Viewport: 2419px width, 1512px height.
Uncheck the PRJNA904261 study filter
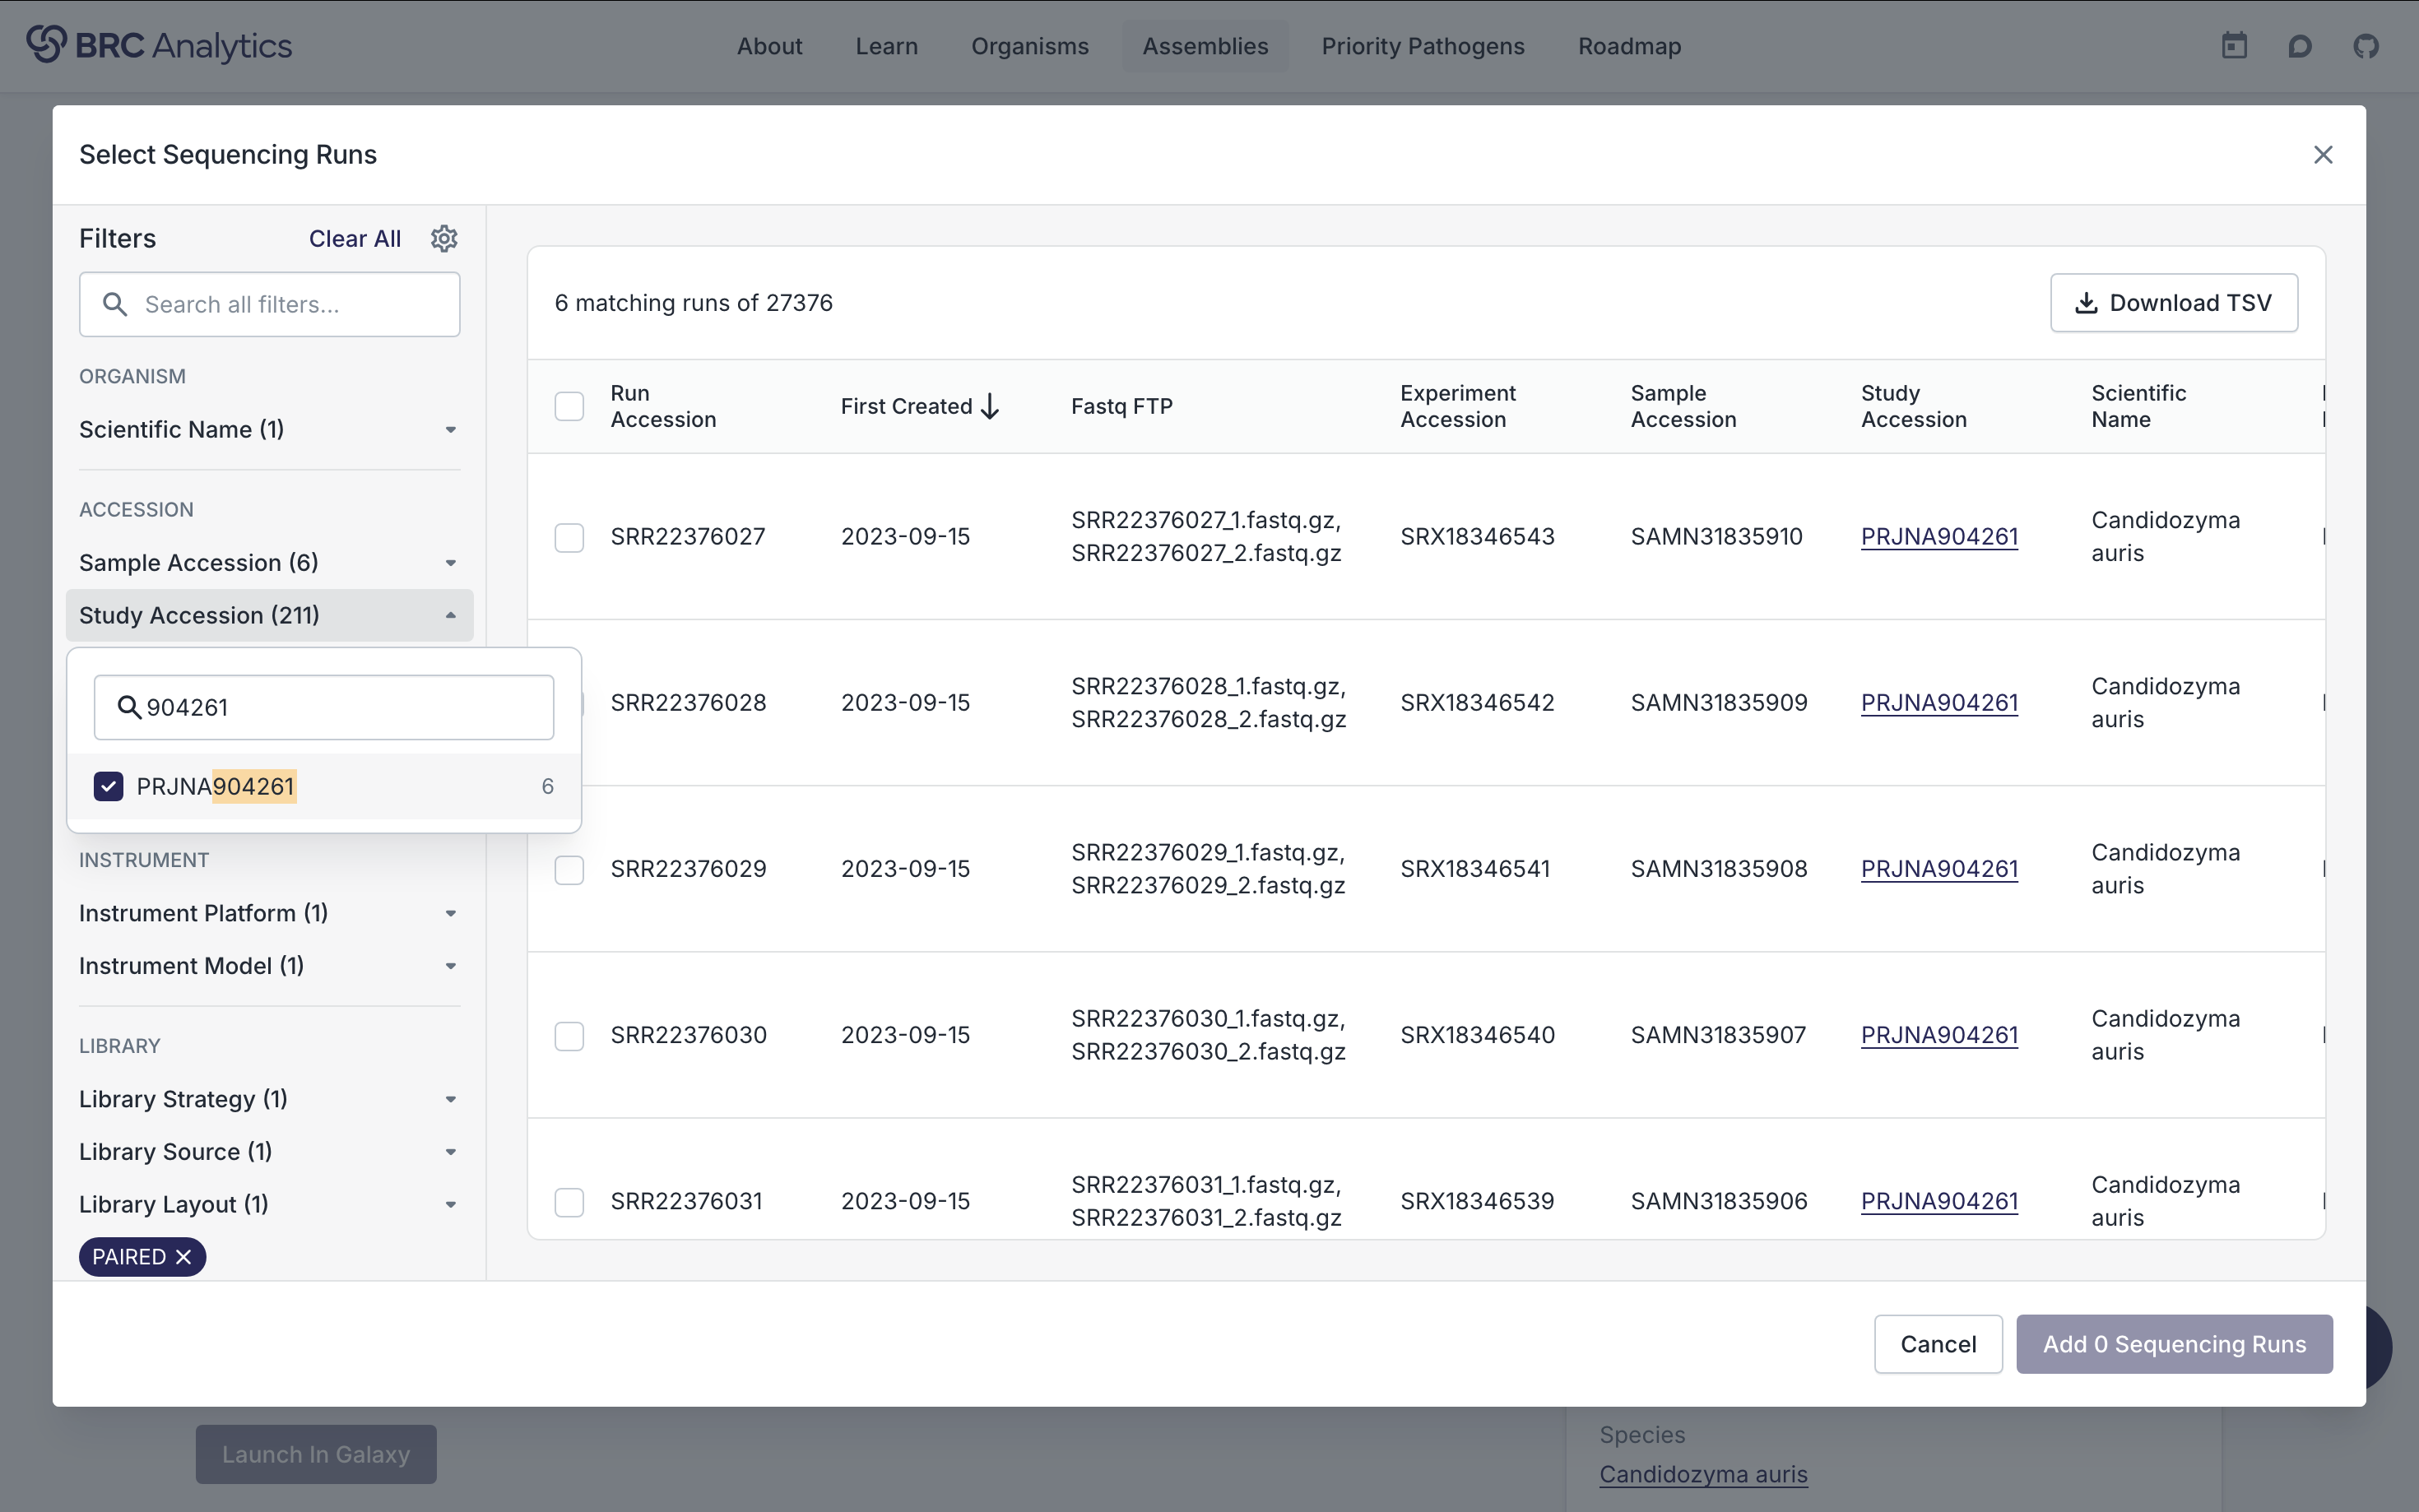[108, 786]
